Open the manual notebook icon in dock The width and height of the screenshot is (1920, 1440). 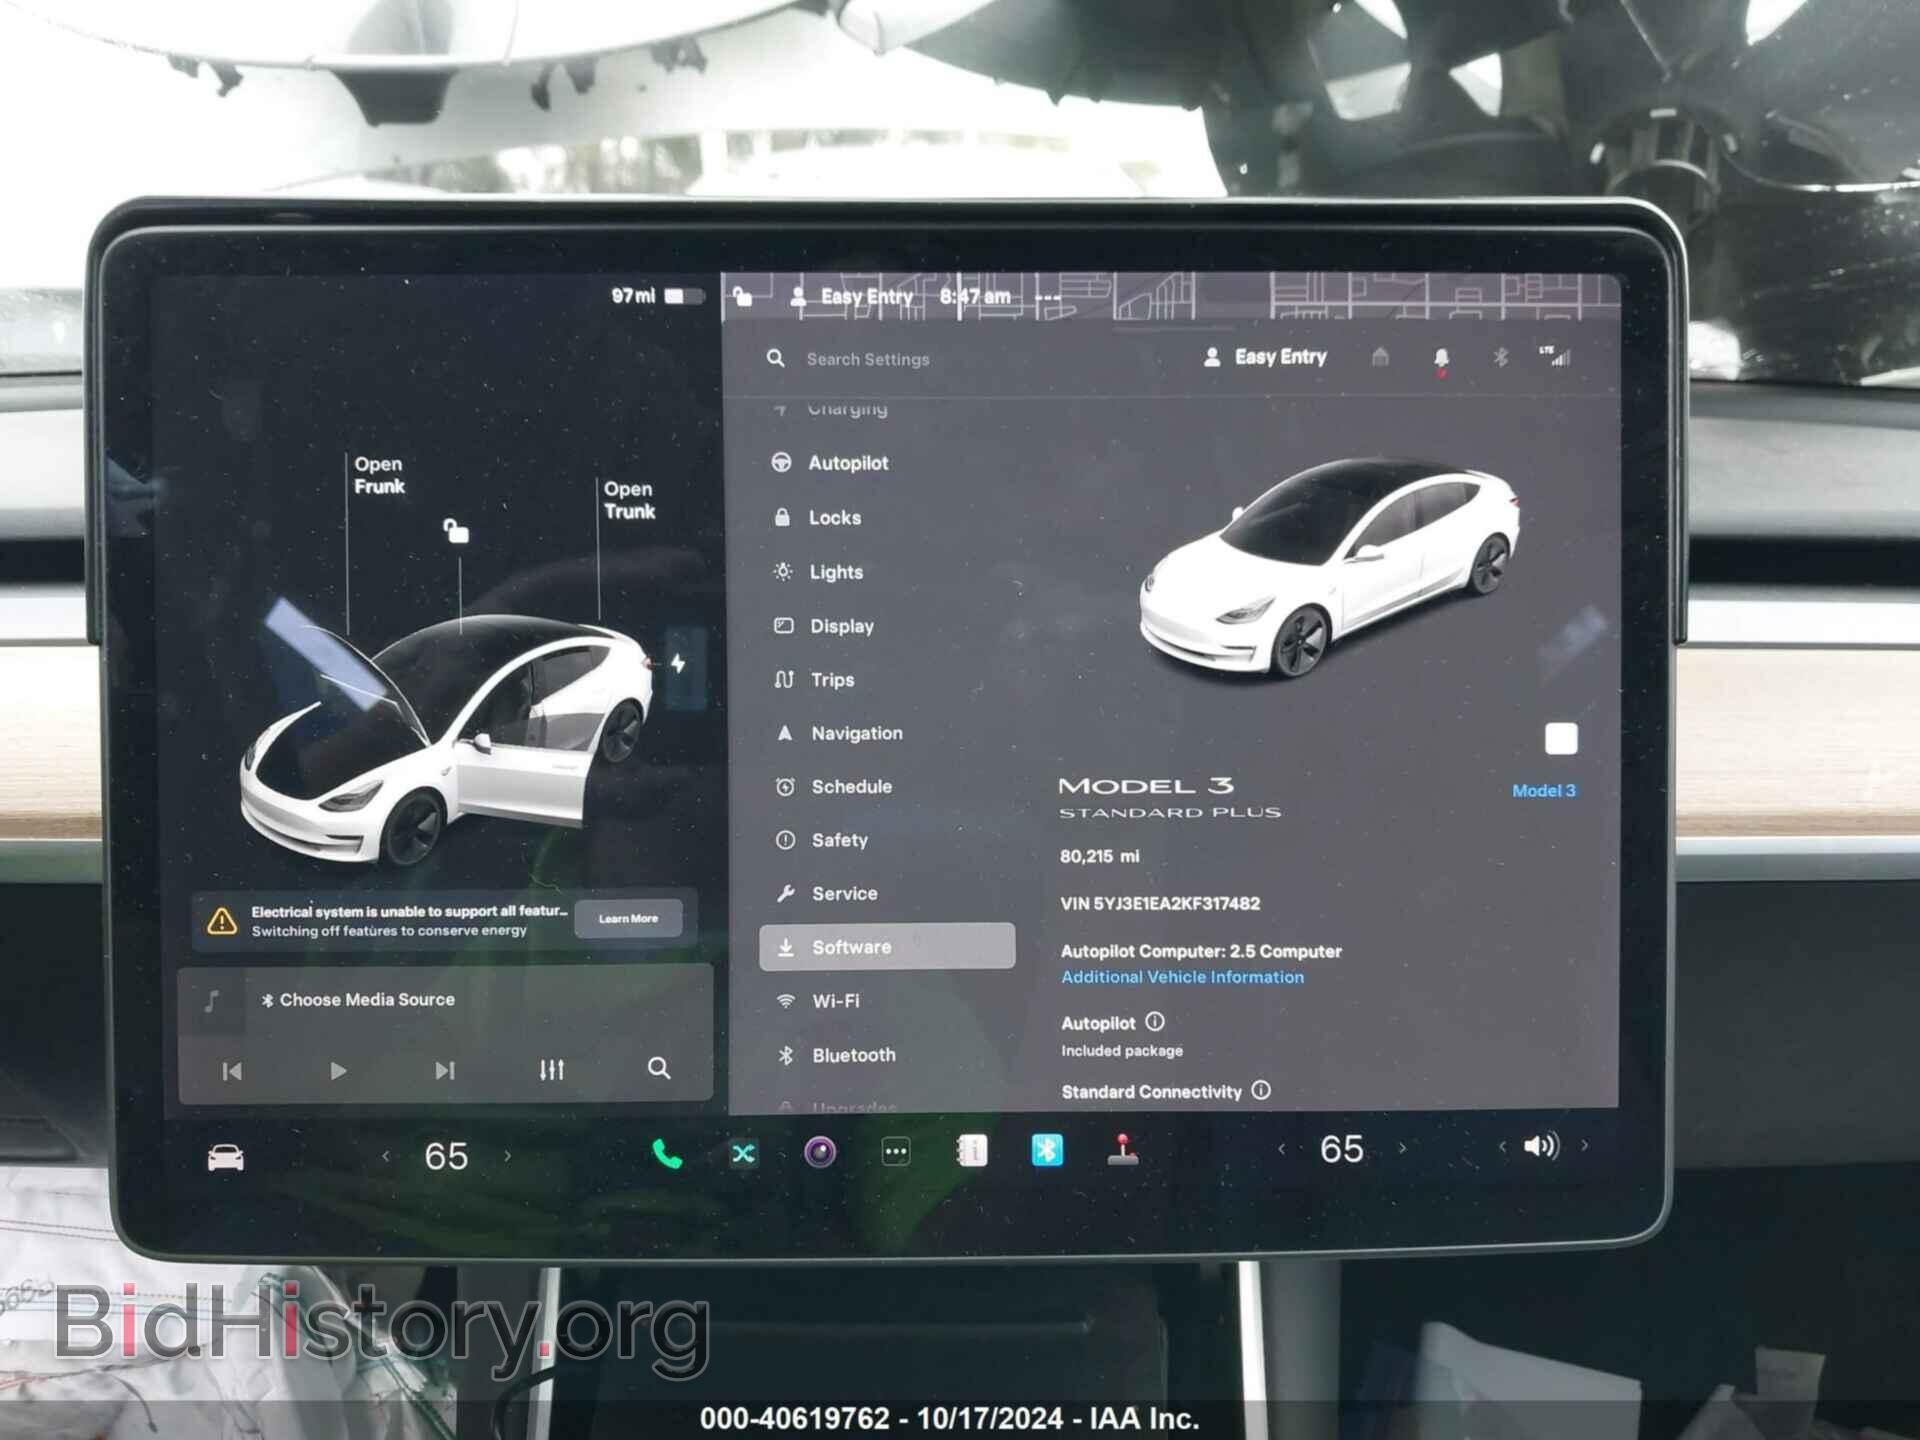pyautogui.click(x=972, y=1151)
